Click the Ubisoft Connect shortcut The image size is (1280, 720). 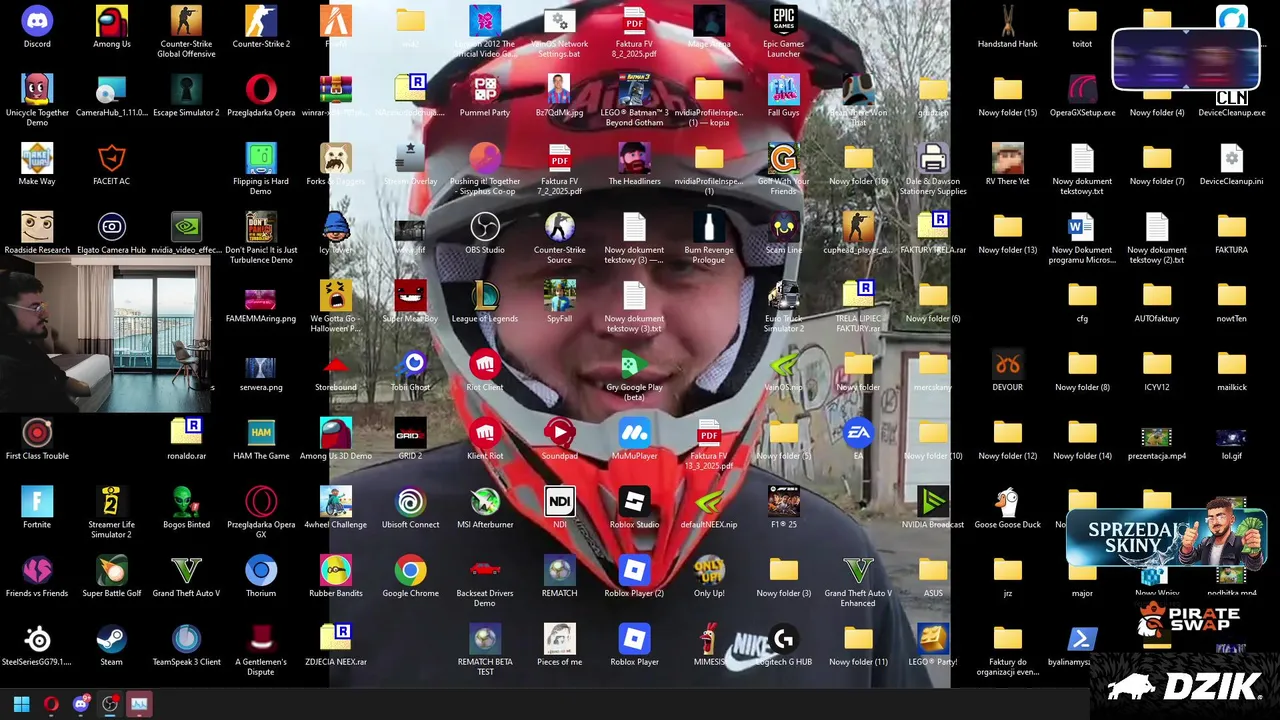410,507
